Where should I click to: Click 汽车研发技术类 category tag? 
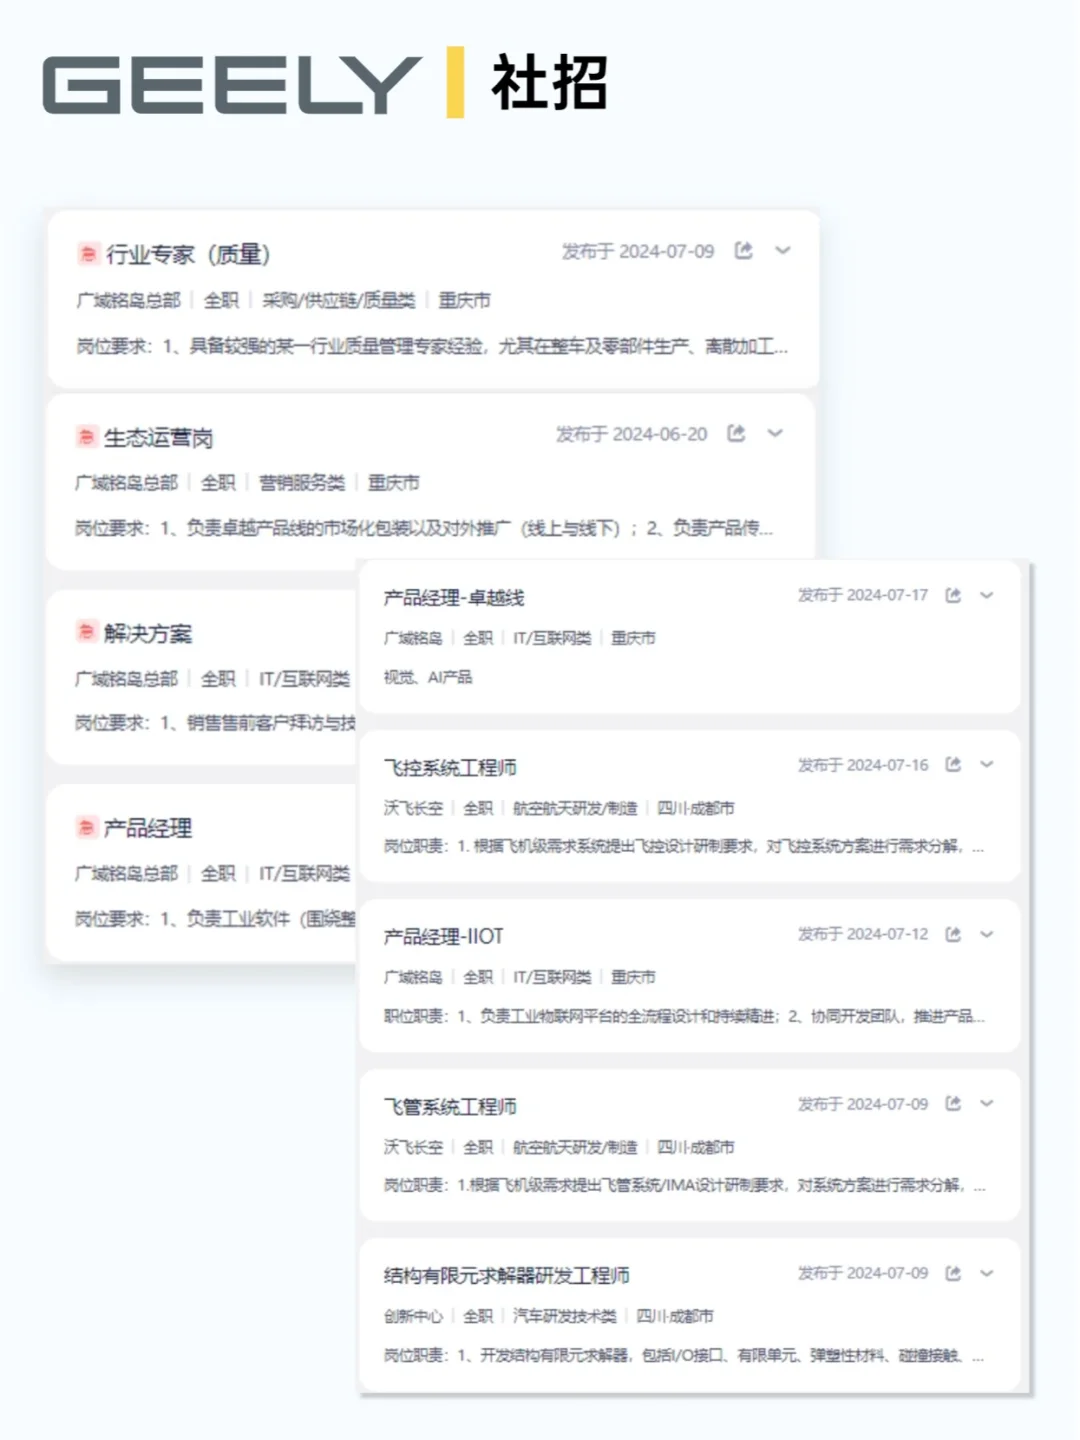click(565, 1316)
